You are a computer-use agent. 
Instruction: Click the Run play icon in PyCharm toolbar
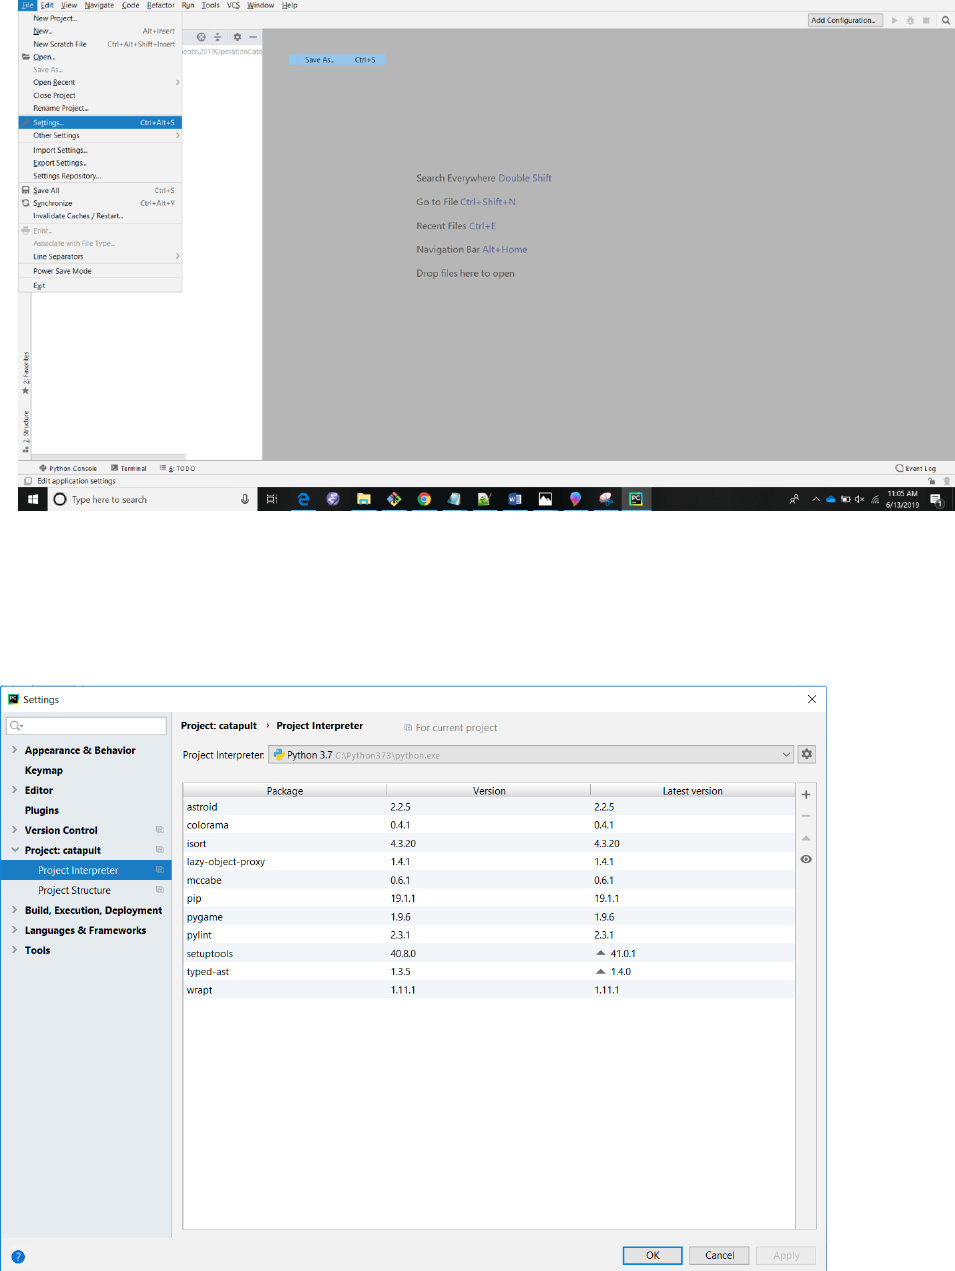894,20
